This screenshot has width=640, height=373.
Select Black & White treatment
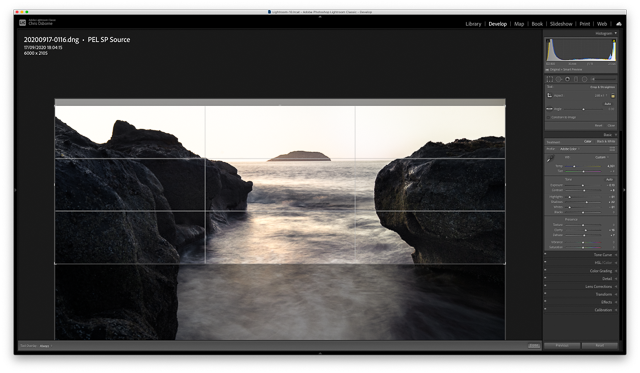coord(606,141)
